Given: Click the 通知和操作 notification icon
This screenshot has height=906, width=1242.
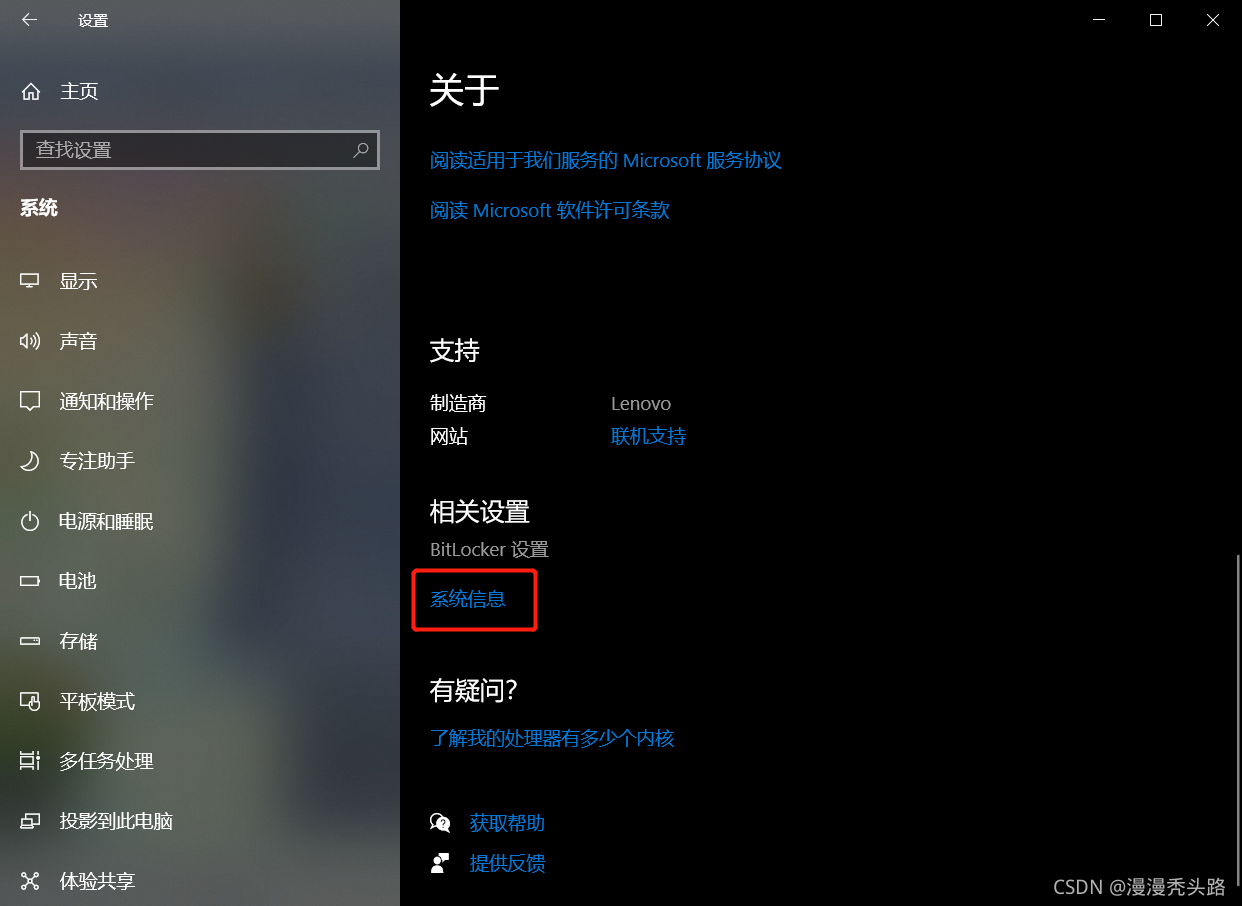Looking at the screenshot, I should coord(30,401).
